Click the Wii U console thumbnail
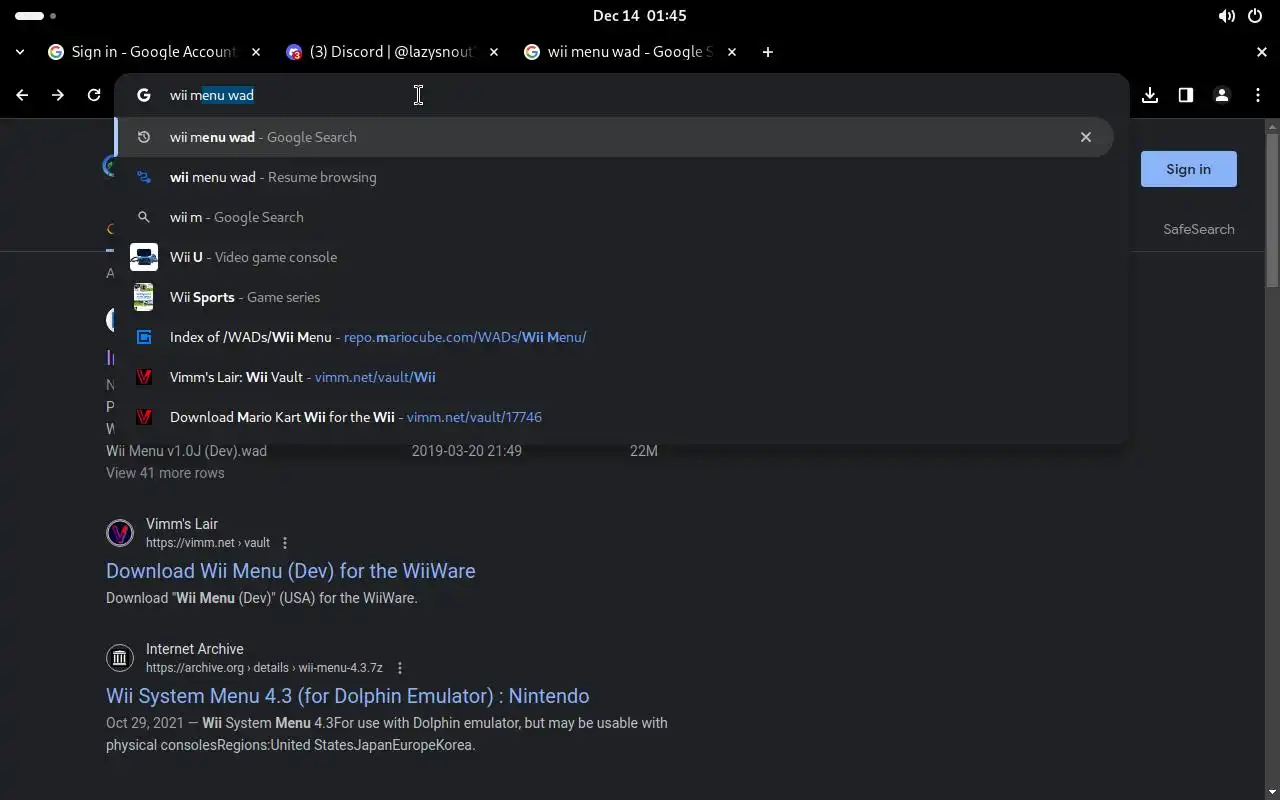 pos(144,257)
